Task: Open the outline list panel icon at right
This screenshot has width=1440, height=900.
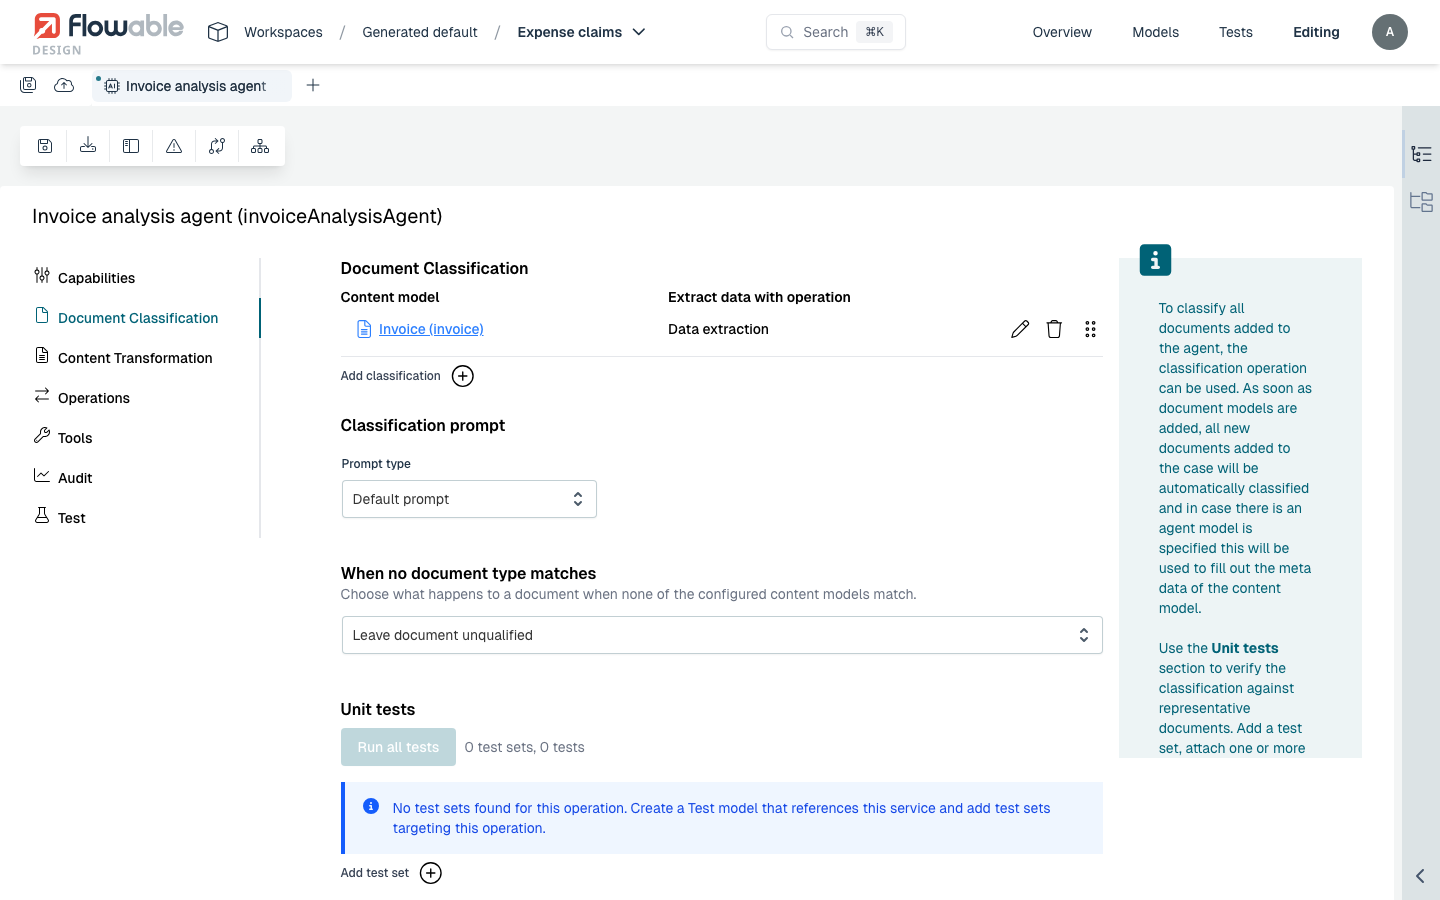Action: pyautogui.click(x=1421, y=154)
